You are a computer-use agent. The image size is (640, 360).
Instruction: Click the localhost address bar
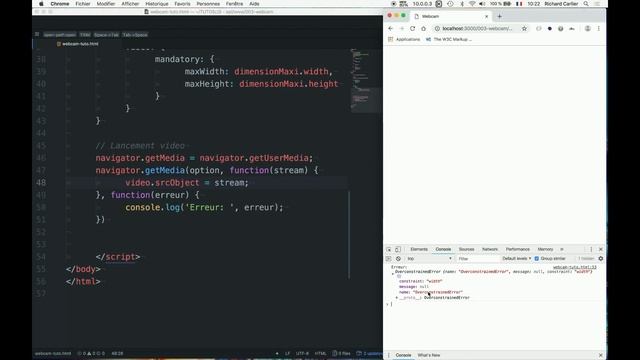[478, 29]
